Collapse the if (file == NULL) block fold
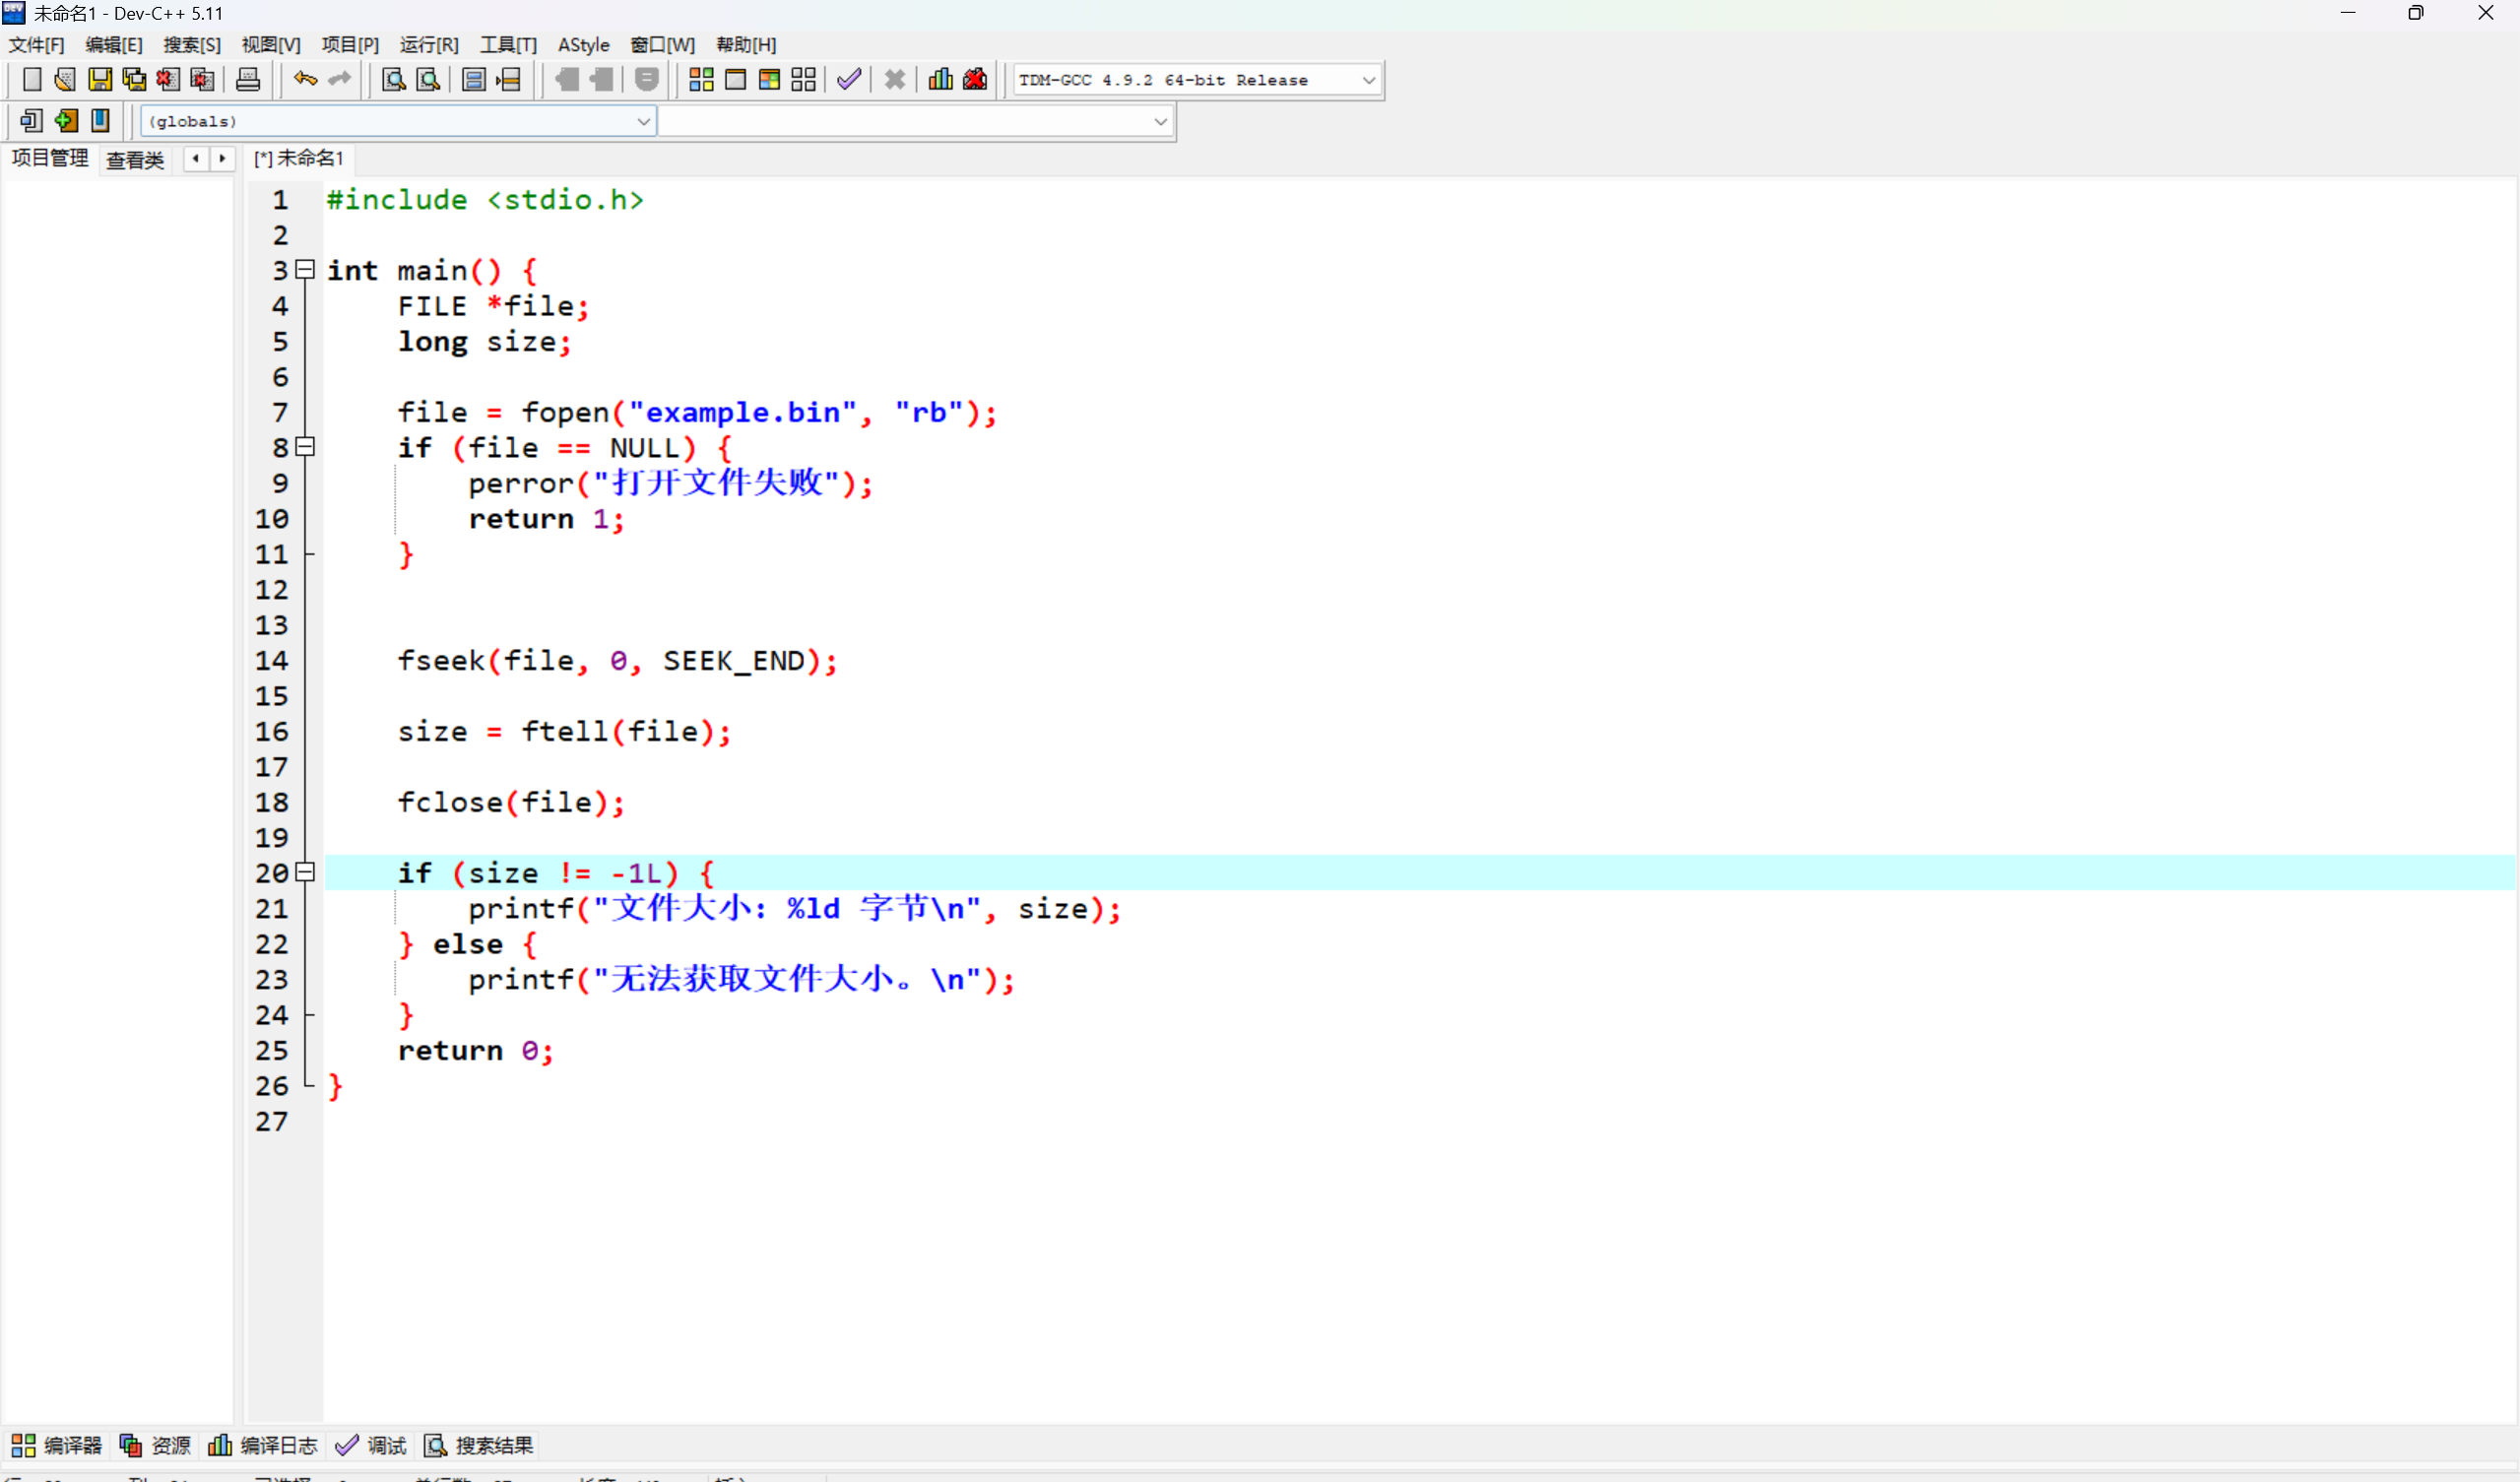This screenshot has width=2520, height=1482. point(306,447)
